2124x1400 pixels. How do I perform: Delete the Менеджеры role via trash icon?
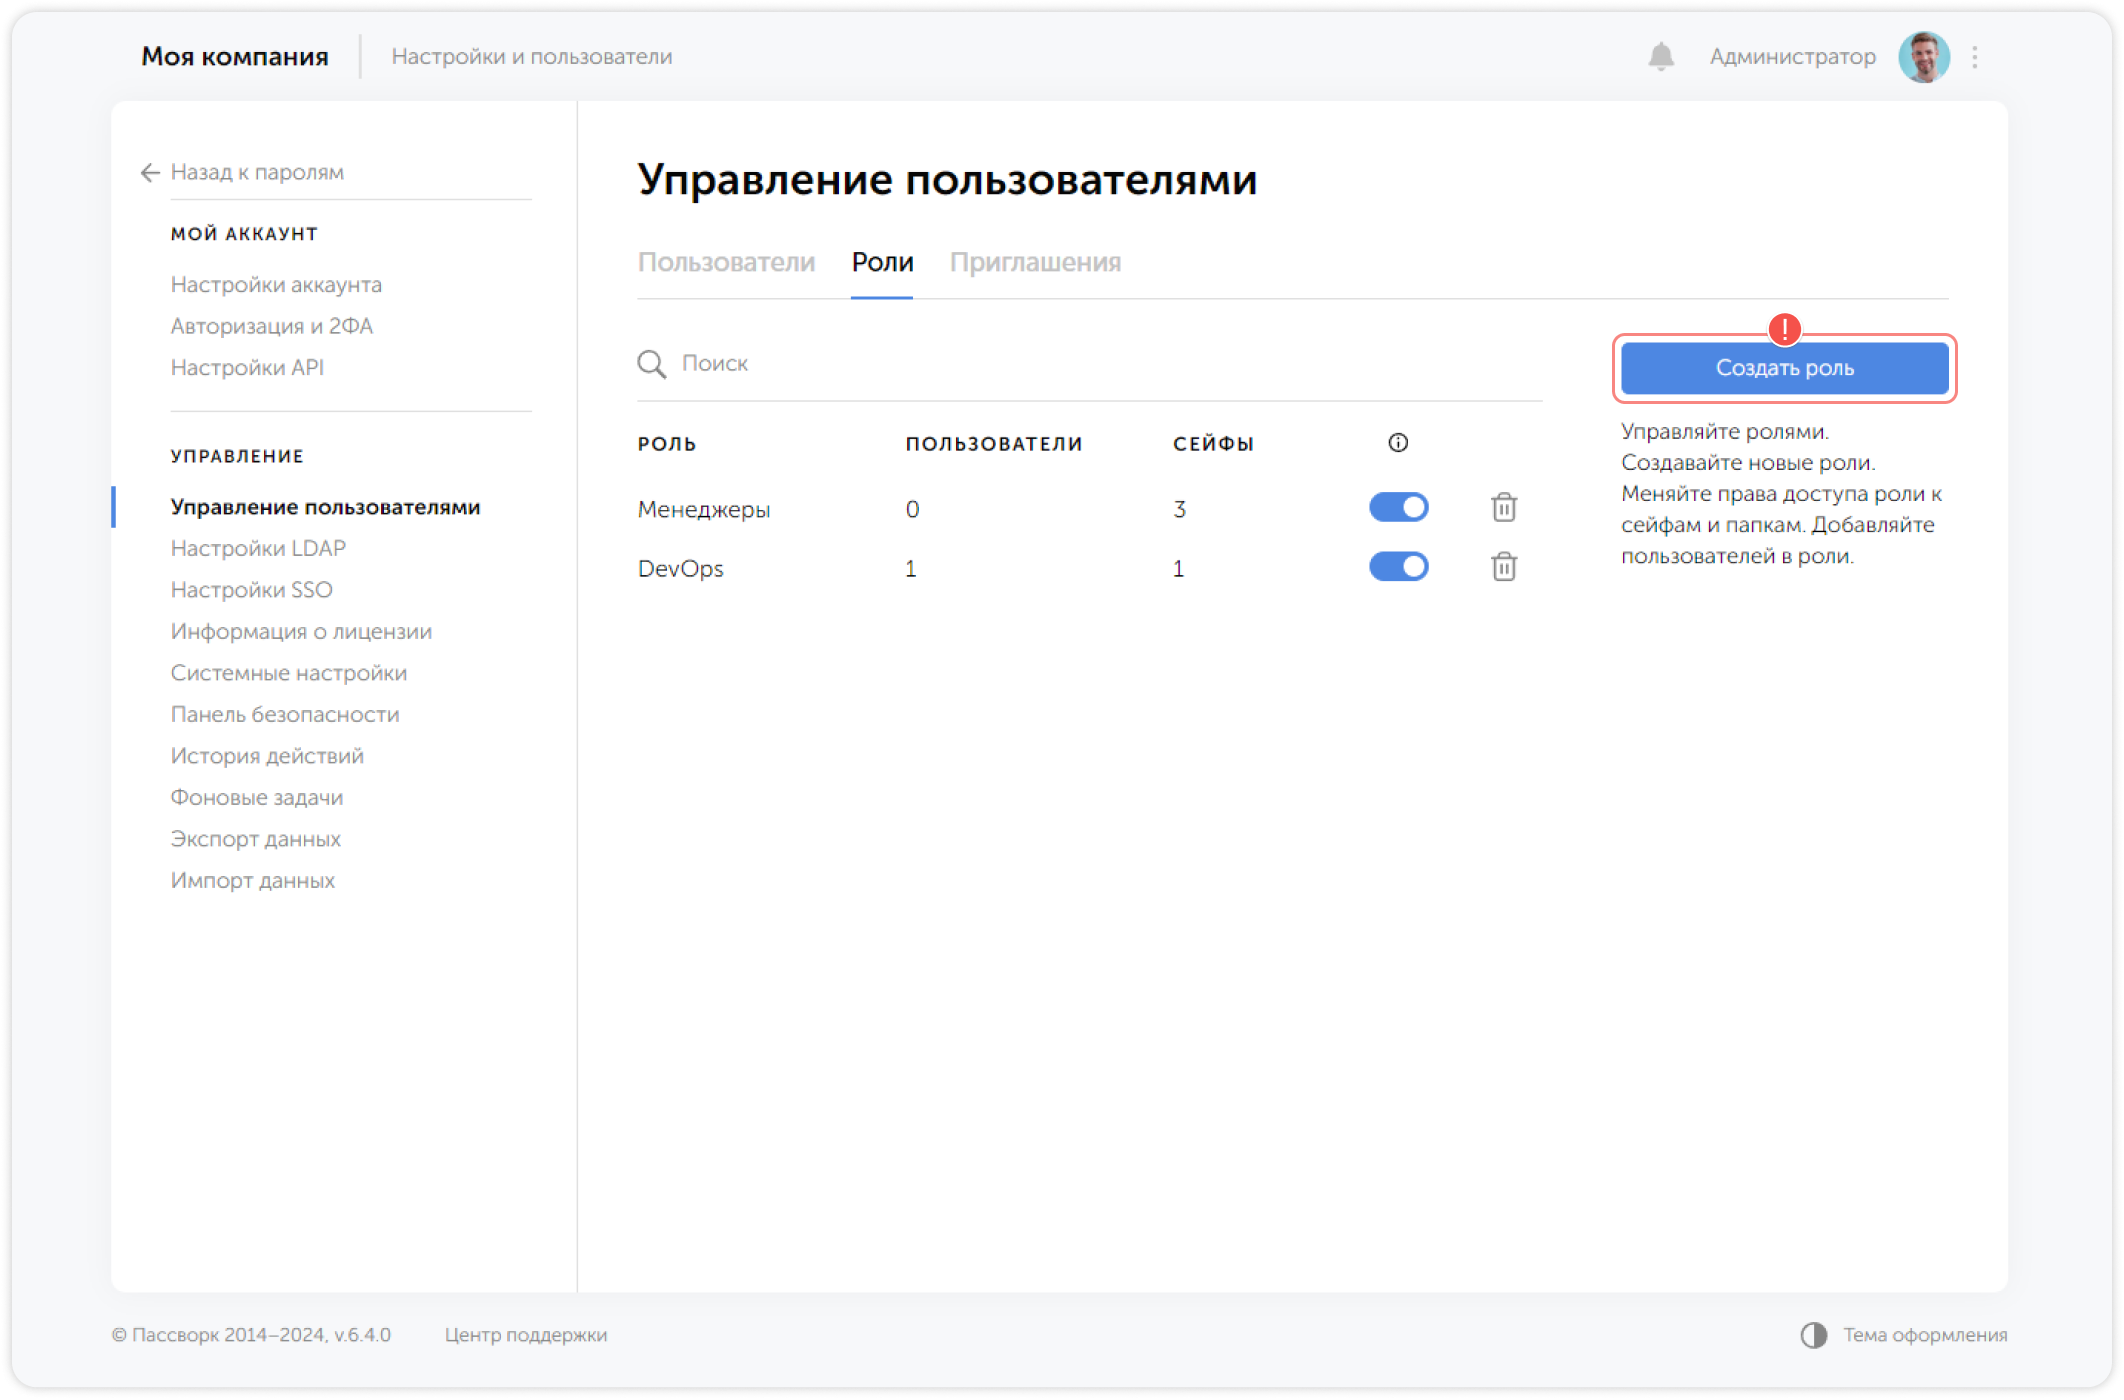click(1504, 507)
